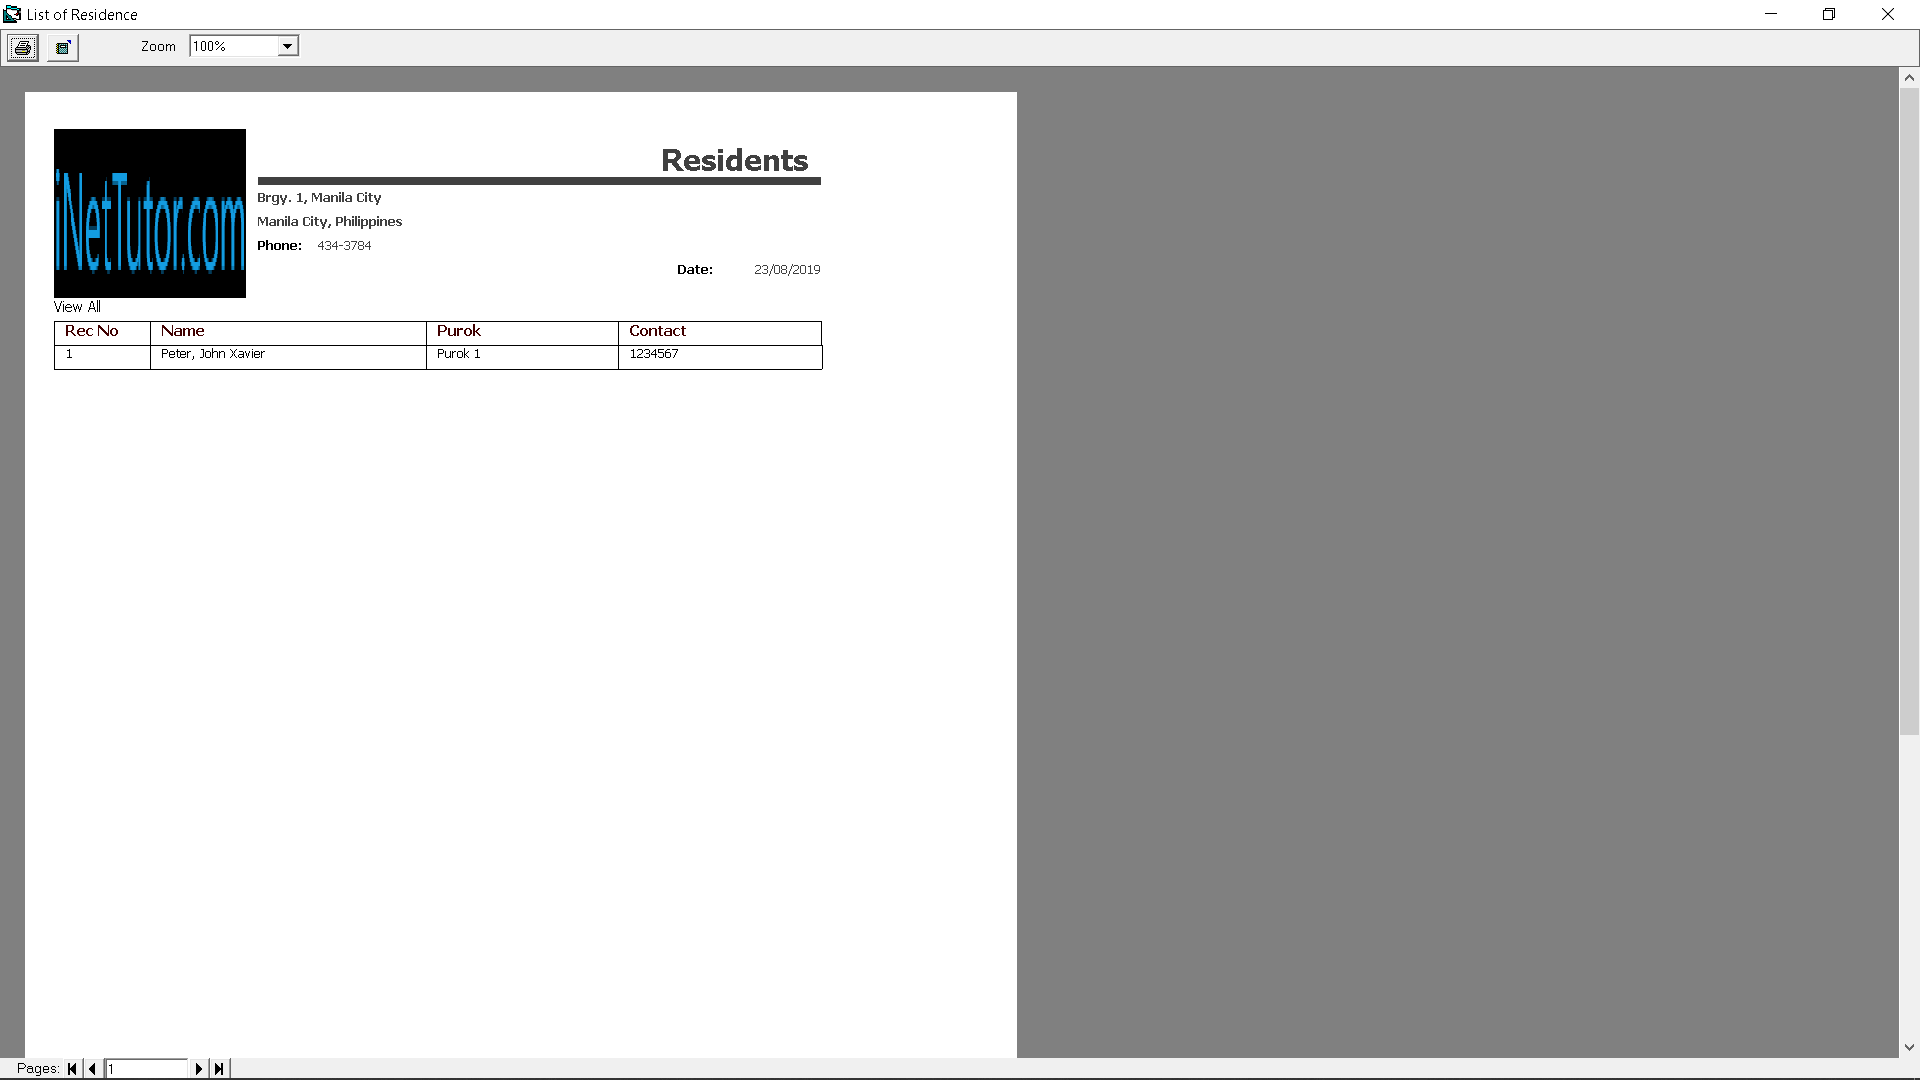Click the iNetTutor.com logo image
The width and height of the screenshot is (1920, 1080).
point(149,212)
